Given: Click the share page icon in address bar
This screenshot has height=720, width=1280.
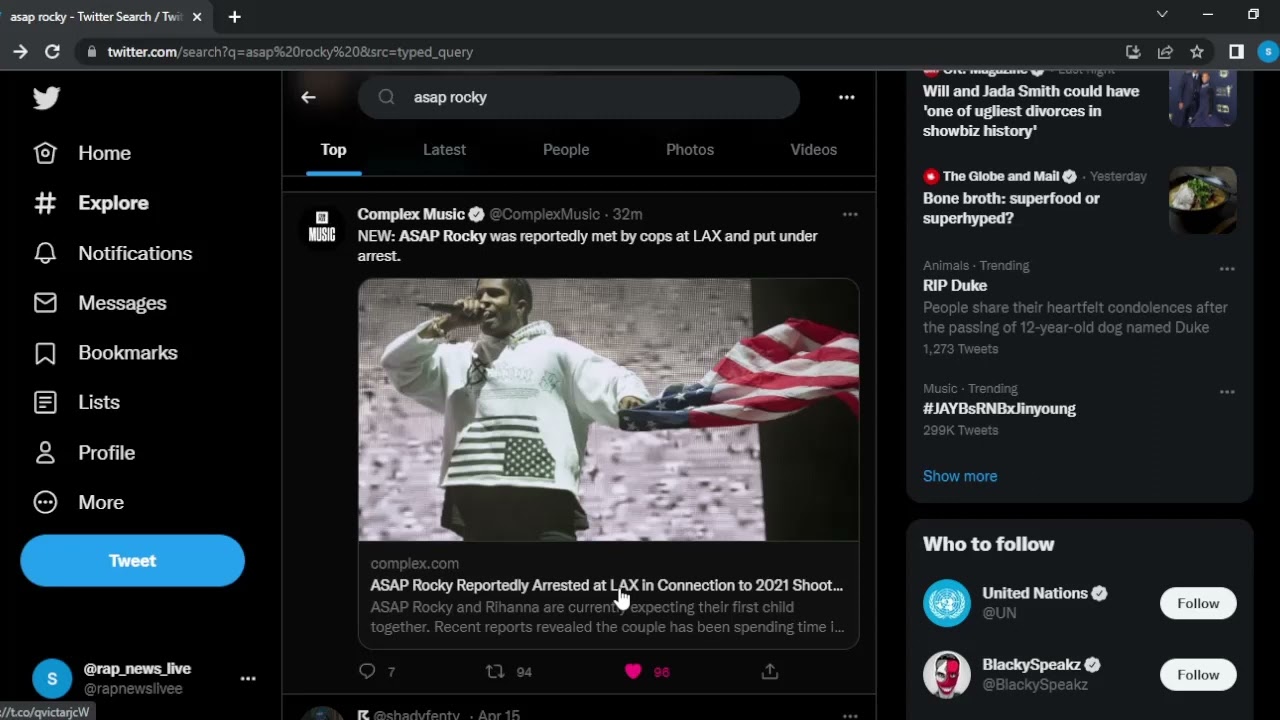Looking at the screenshot, I should click(x=1165, y=52).
